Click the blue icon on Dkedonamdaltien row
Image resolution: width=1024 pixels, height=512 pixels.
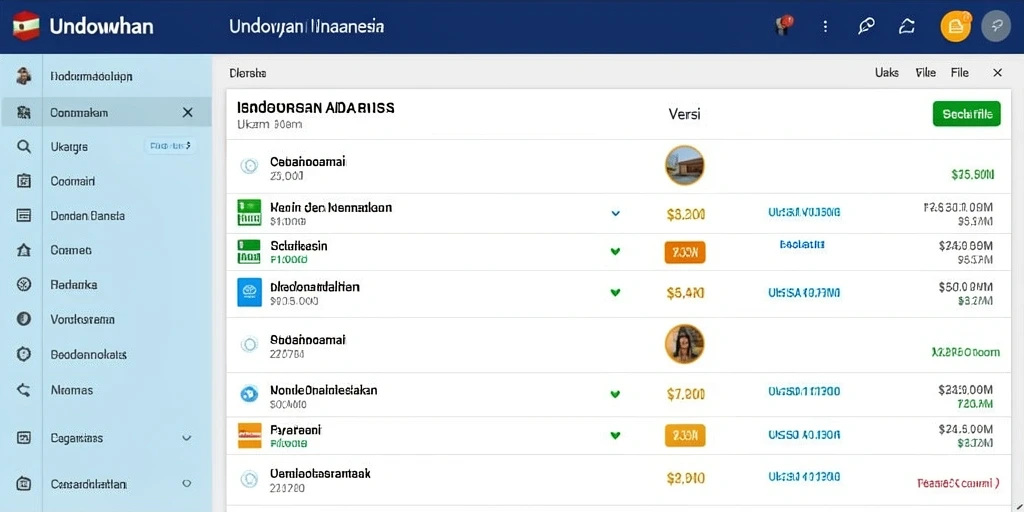click(x=249, y=292)
